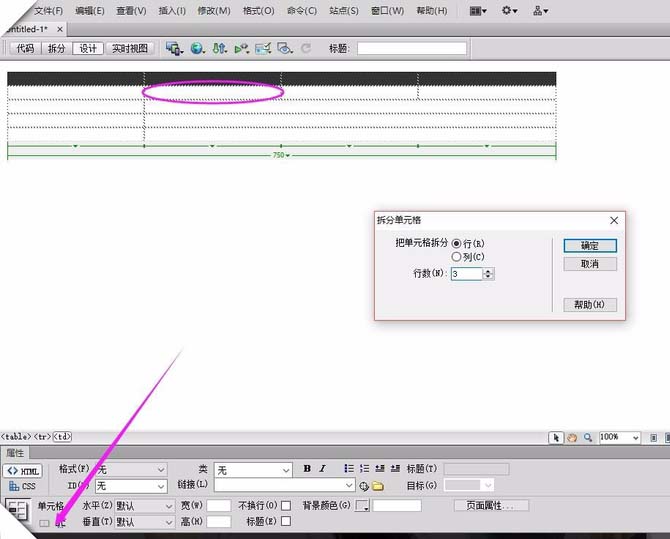Click the merge cells icon

coord(44,523)
